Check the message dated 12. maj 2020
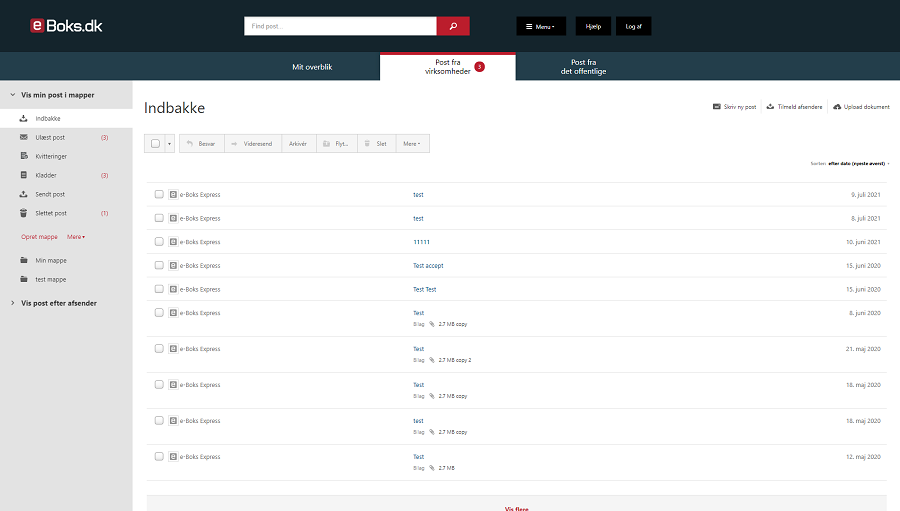Viewport: 900px width, 511px height. (x=159, y=456)
